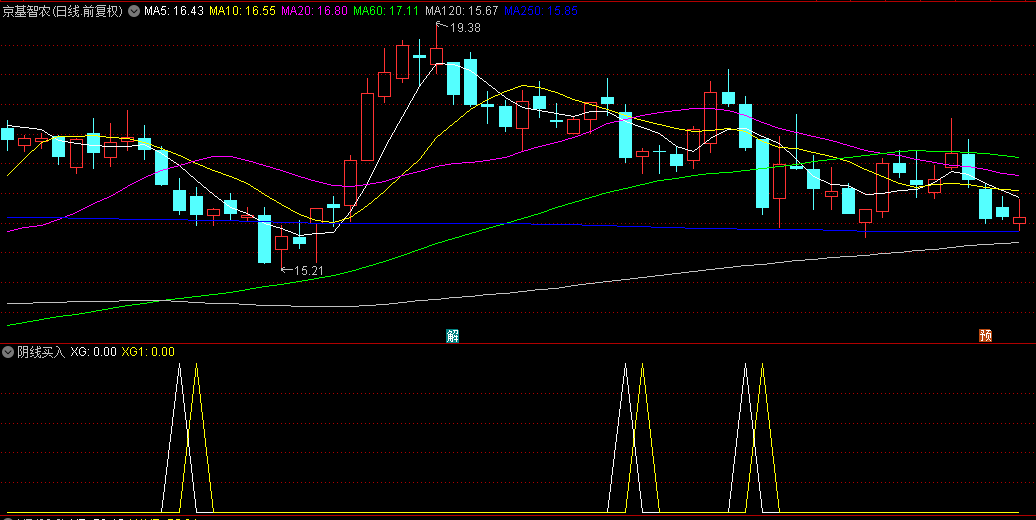Click the 阴线买入 indicator name
The height and width of the screenshot is (520, 1036).
click(41, 352)
